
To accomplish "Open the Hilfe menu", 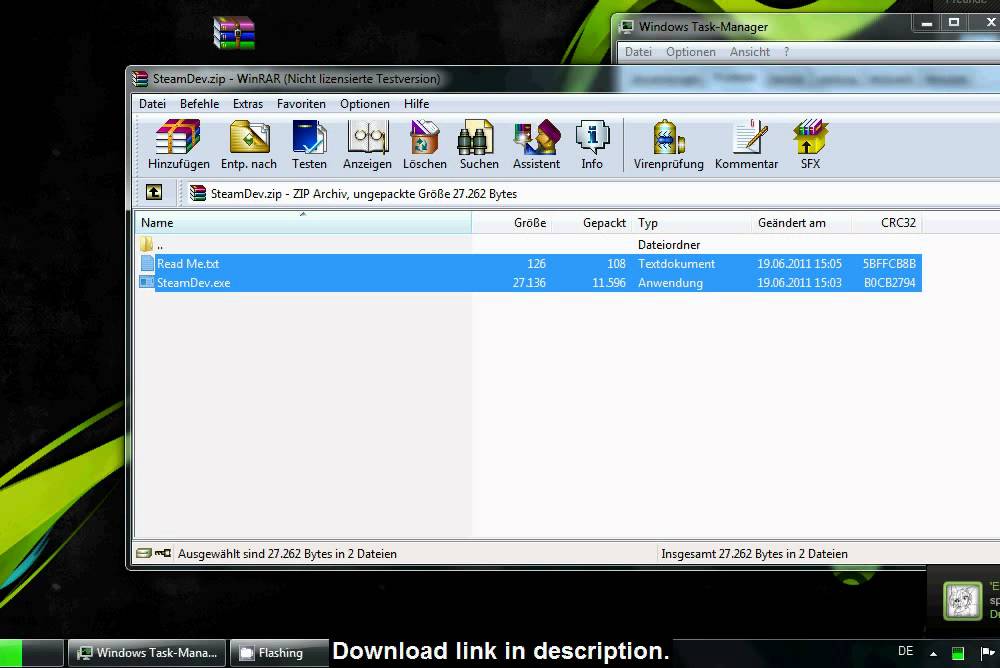I will coord(416,103).
